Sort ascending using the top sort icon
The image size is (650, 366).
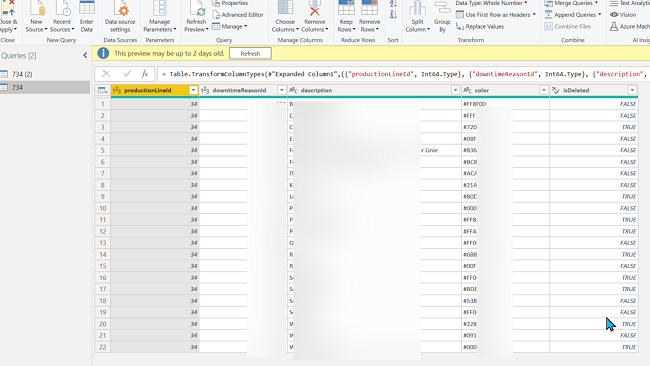[393, 4]
